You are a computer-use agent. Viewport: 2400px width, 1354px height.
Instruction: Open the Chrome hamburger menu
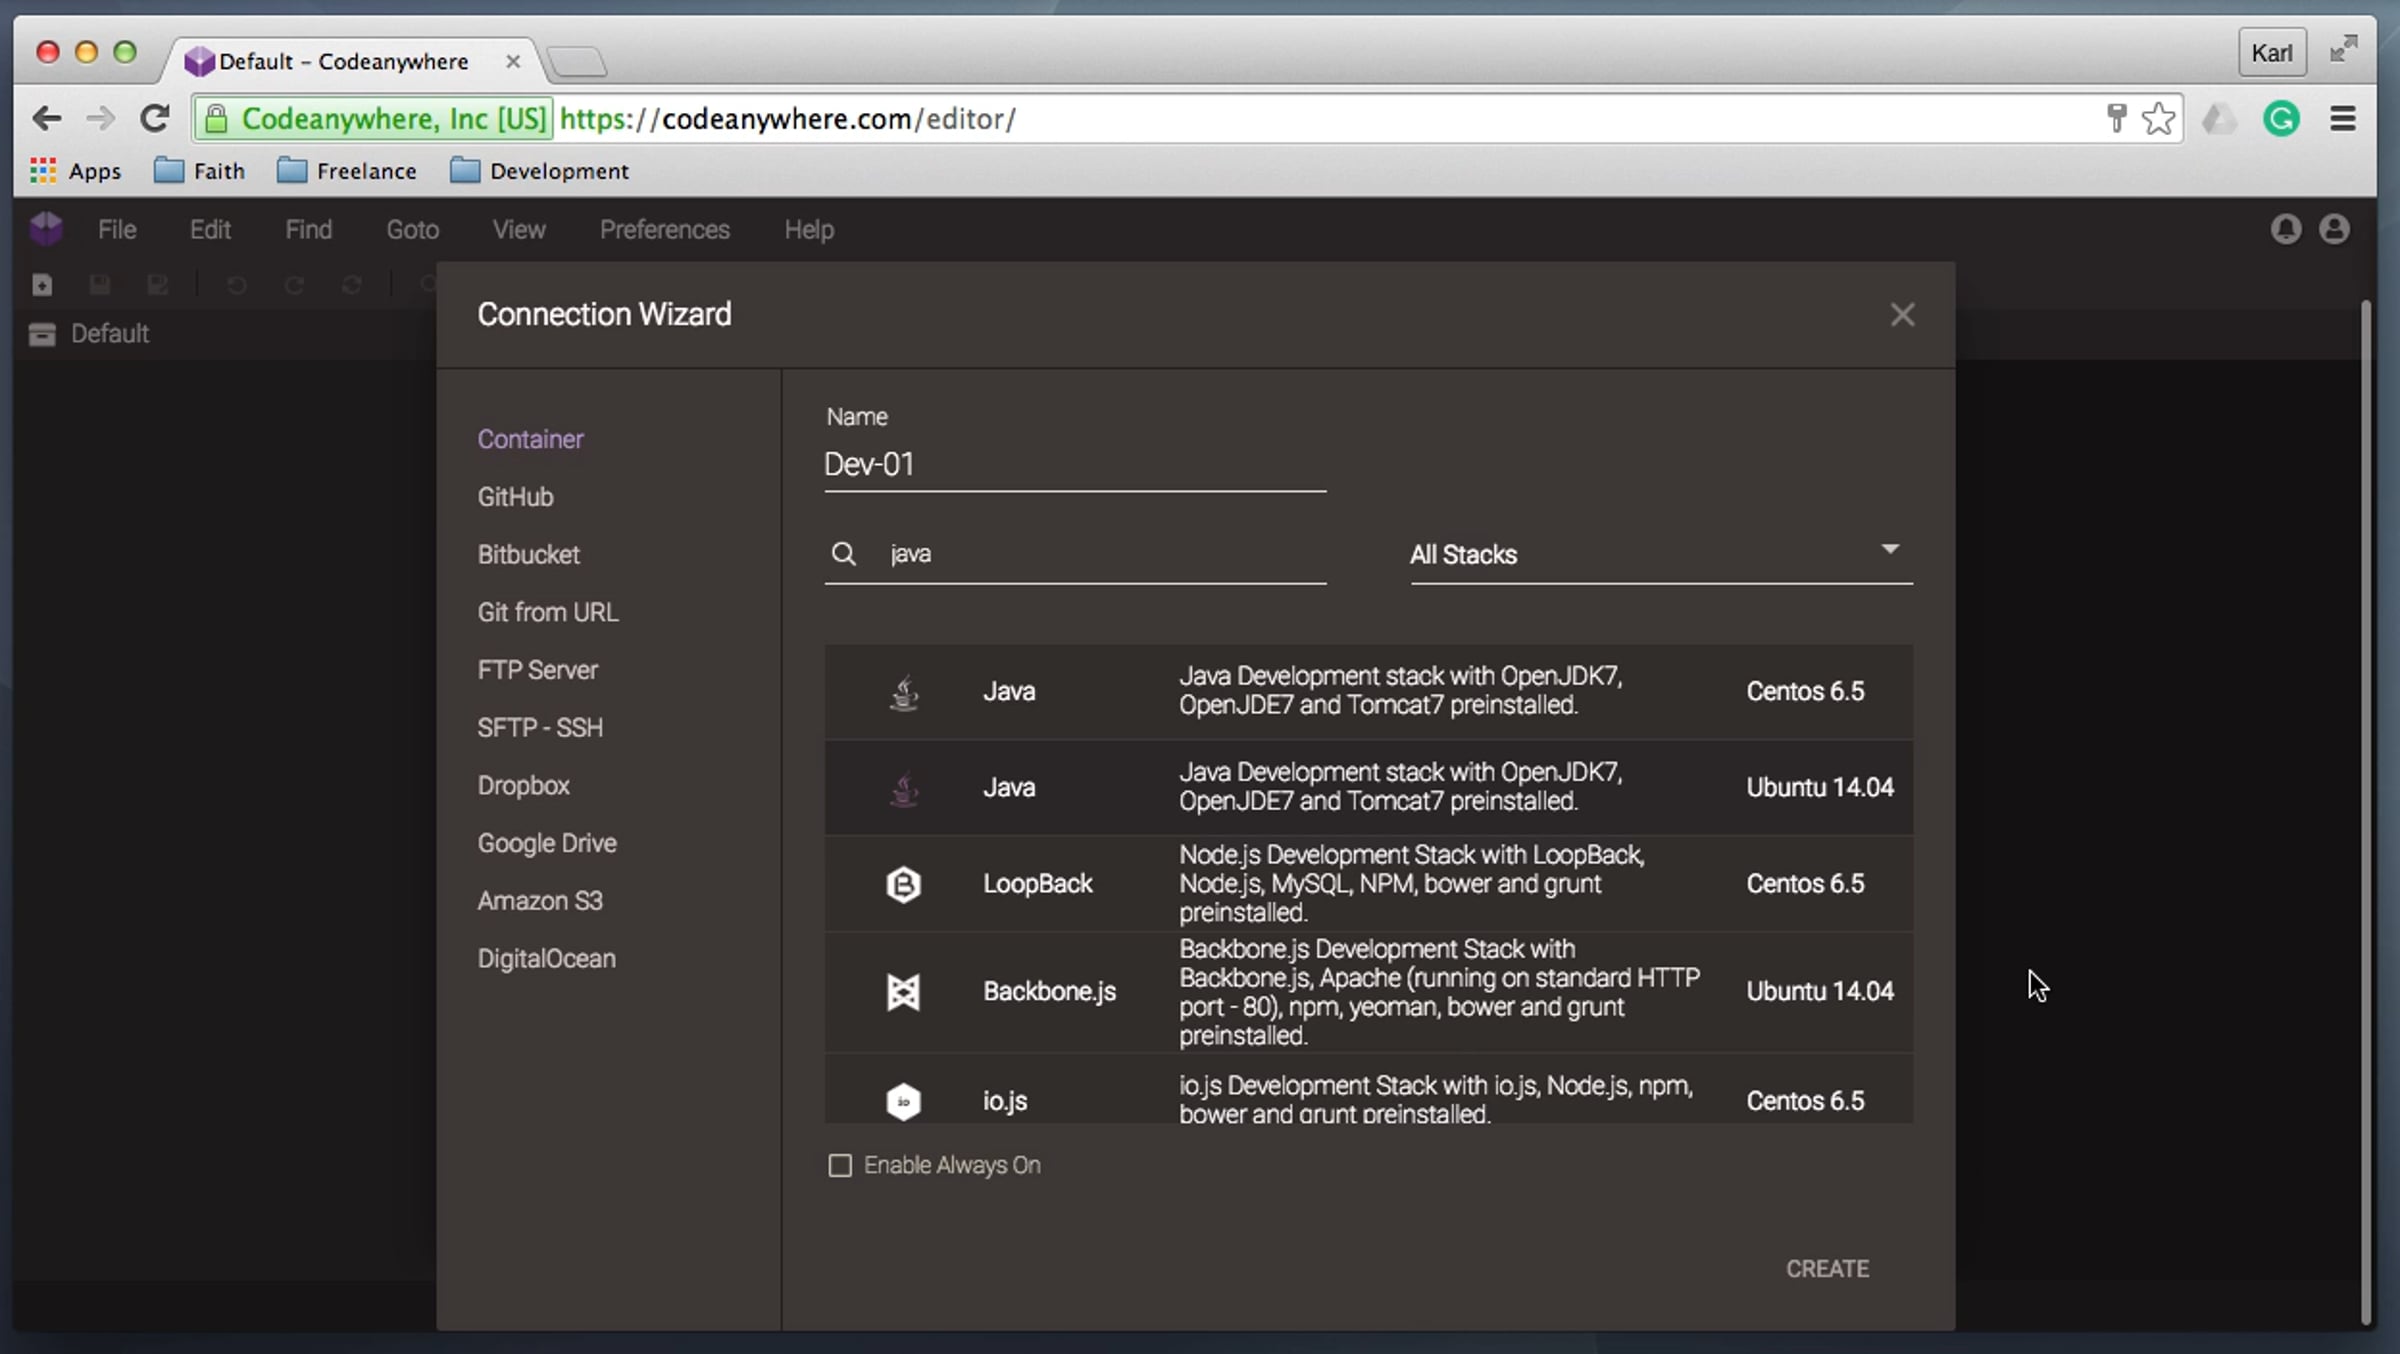[2343, 119]
